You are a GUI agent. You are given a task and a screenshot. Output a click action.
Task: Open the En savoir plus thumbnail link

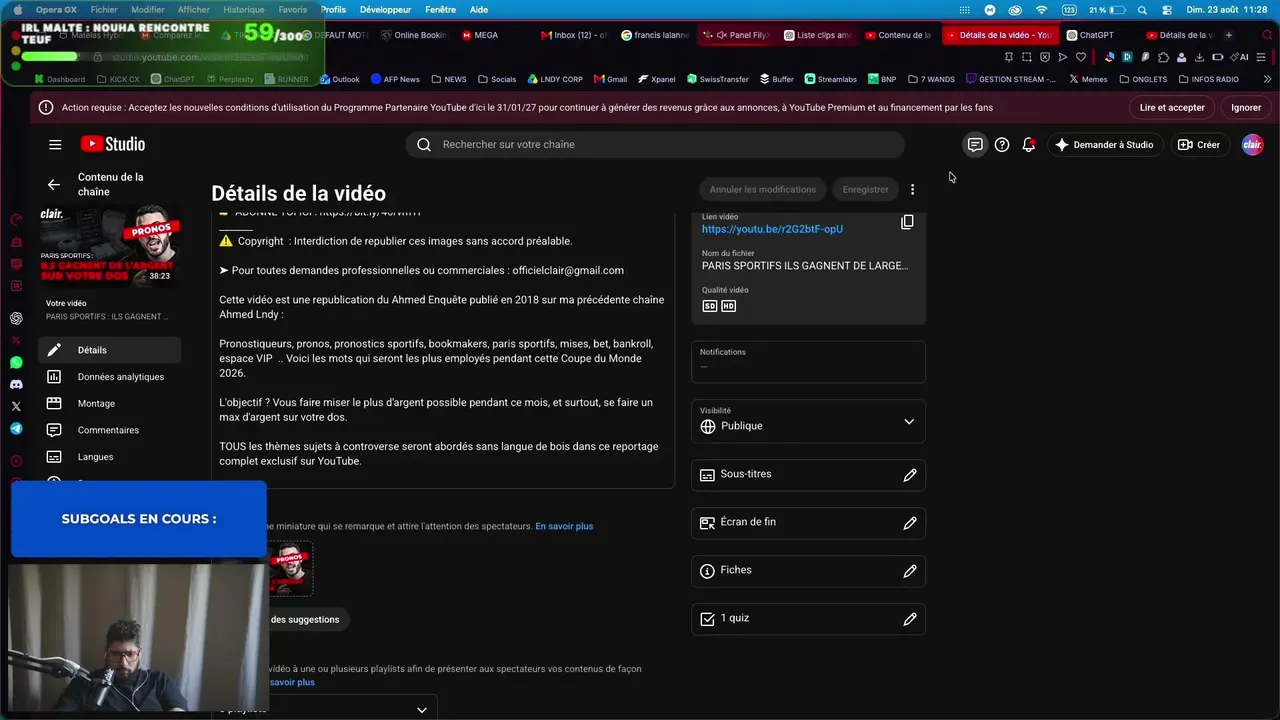[564, 526]
